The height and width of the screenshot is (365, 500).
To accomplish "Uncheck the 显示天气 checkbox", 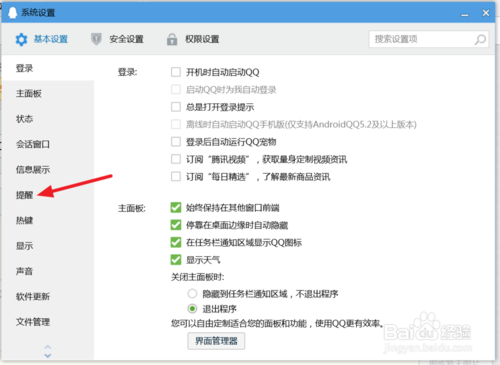I will [x=176, y=260].
